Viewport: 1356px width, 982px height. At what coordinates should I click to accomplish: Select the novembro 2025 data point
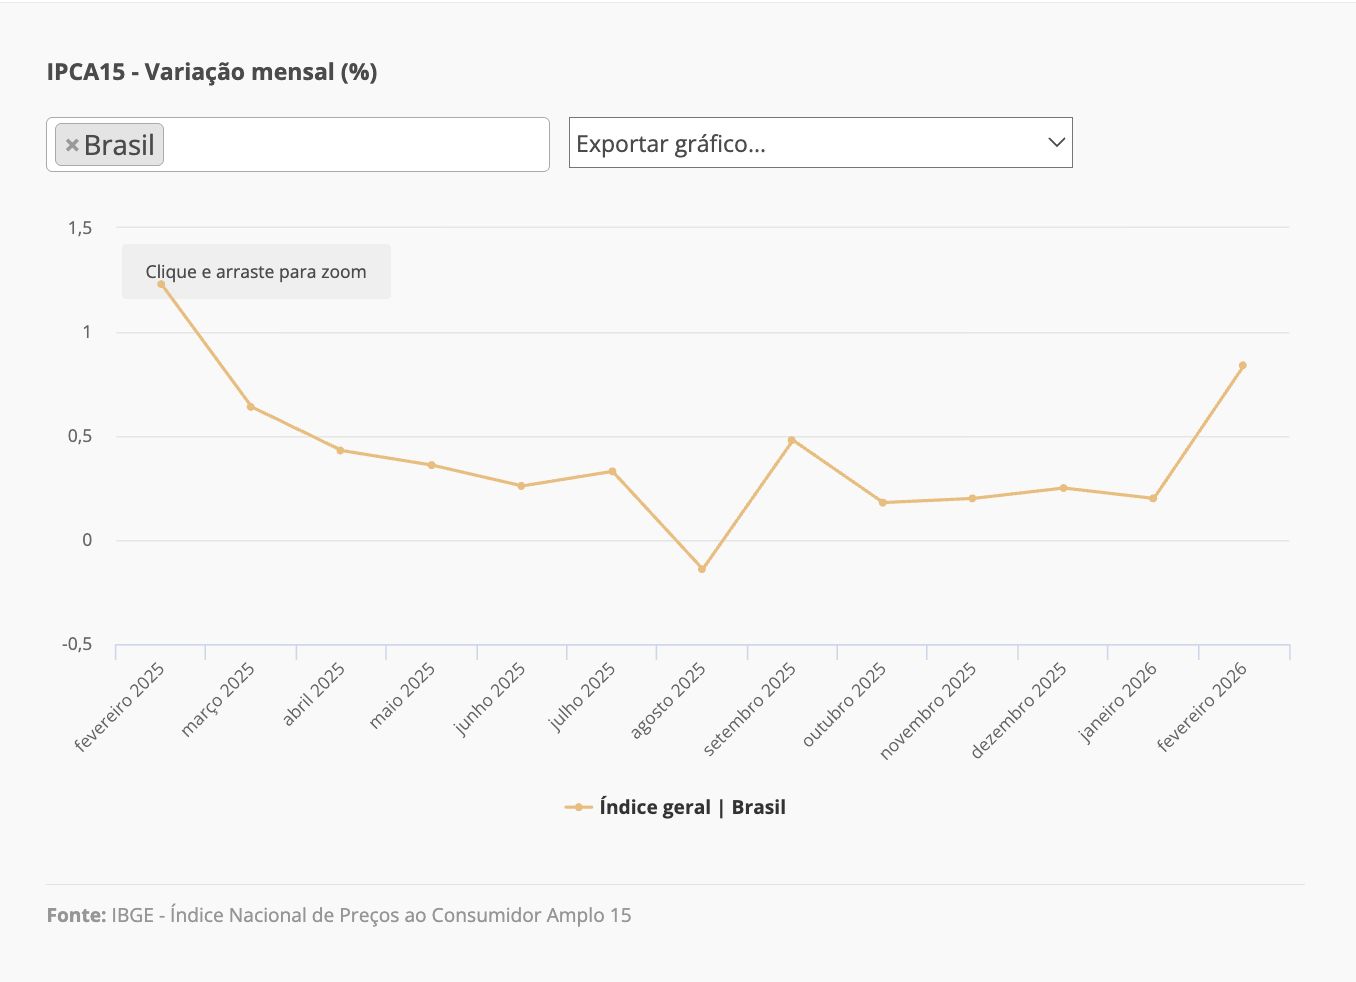(972, 498)
